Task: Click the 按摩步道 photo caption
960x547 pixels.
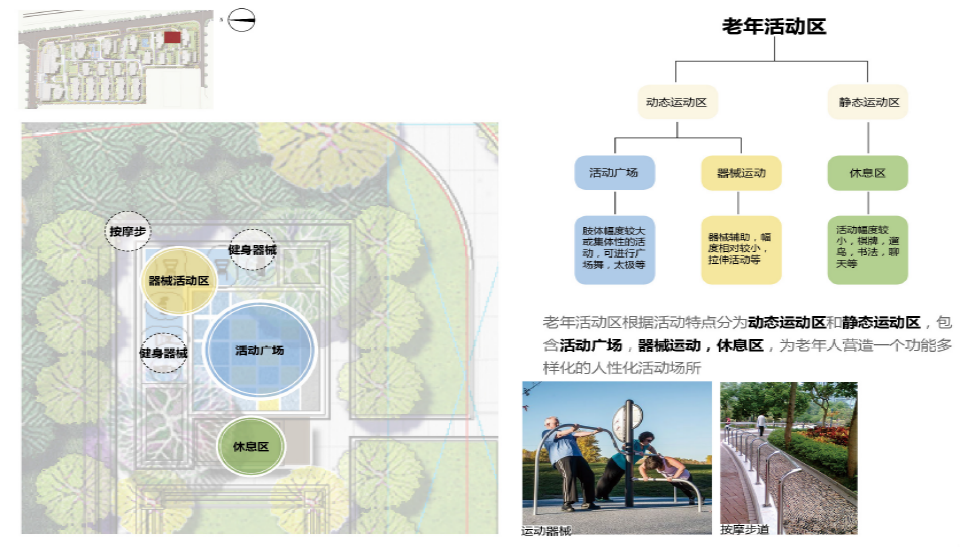Action: pos(744,529)
